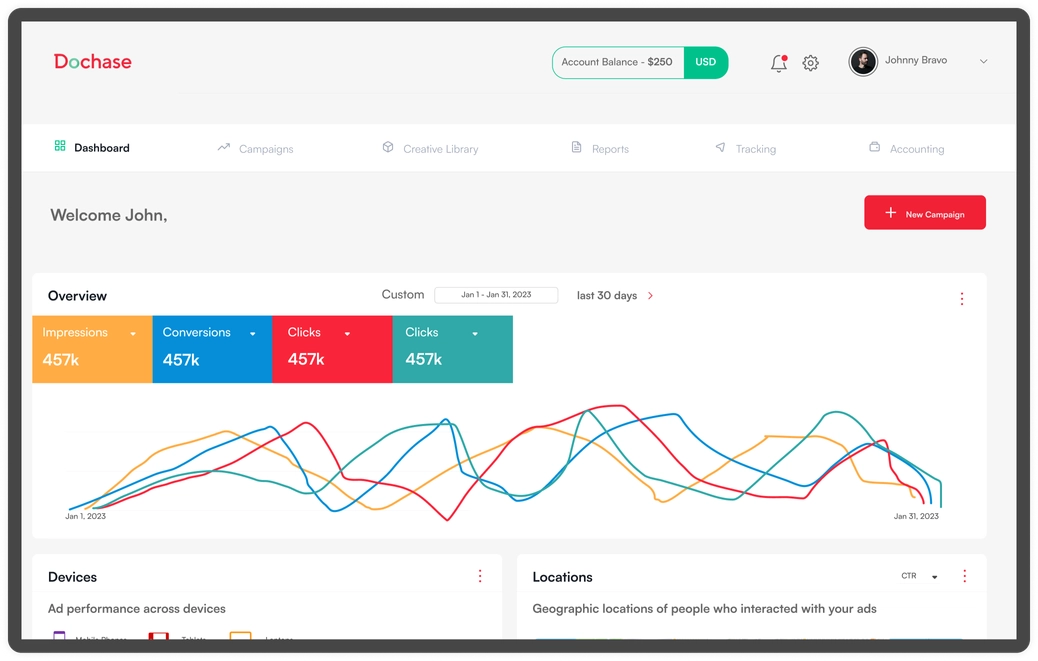Open the Locations panel three-dot menu
Screen dimensions: 1038x661
point(964,576)
